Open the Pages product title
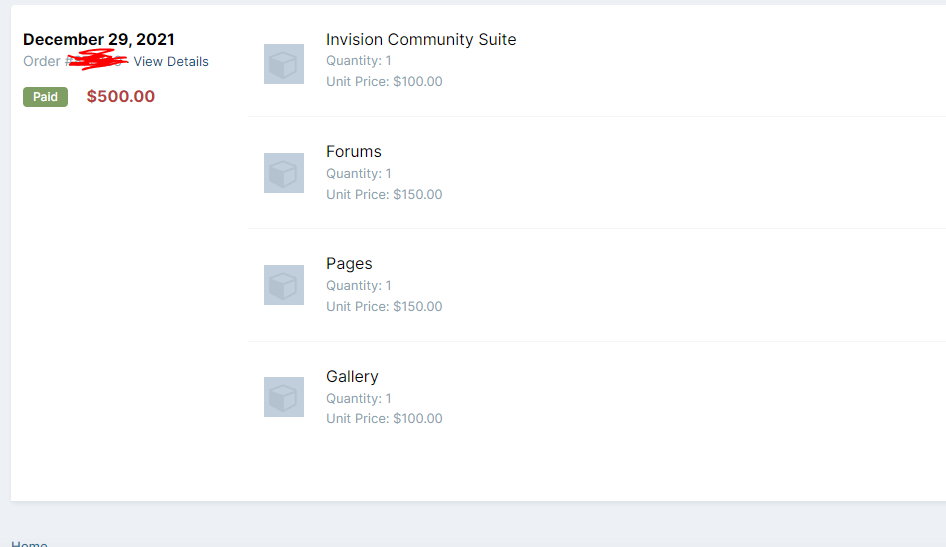 [x=349, y=264]
